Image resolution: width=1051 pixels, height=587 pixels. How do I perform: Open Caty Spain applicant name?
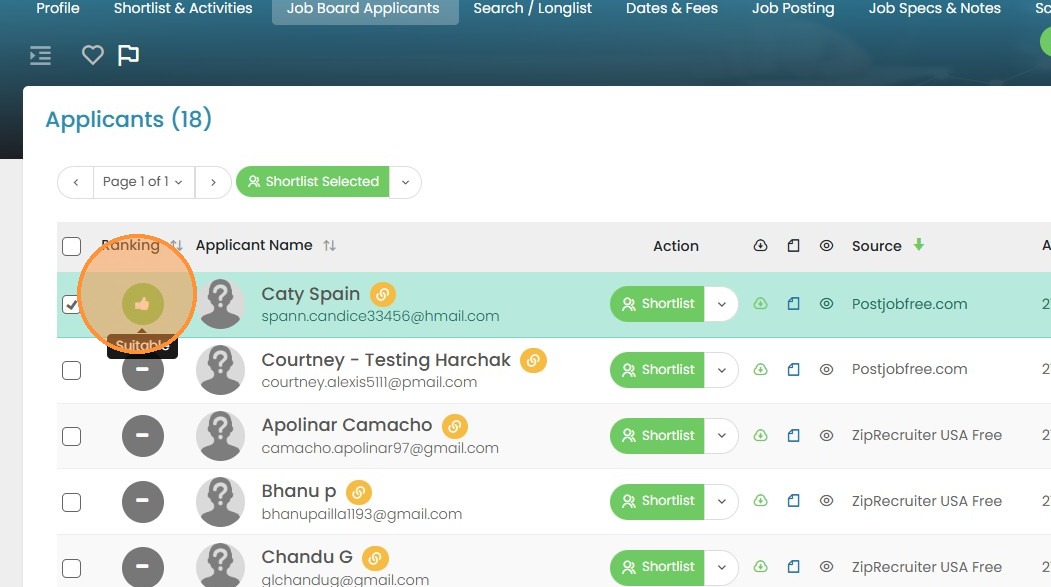310,294
